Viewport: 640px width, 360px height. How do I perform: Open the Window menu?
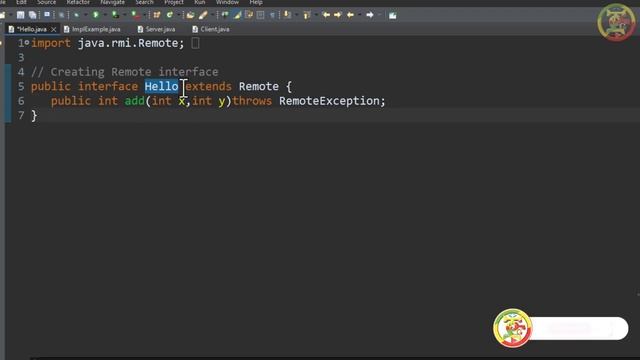coord(227,2)
